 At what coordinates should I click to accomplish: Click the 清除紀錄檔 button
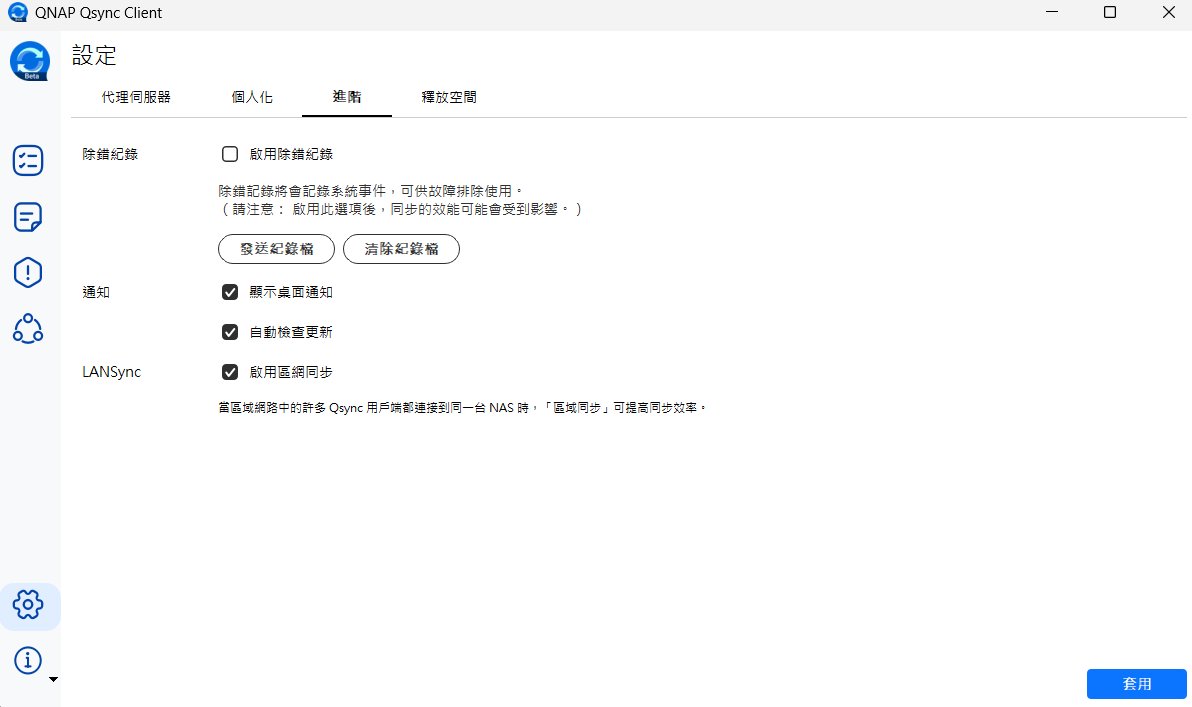(x=401, y=250)
